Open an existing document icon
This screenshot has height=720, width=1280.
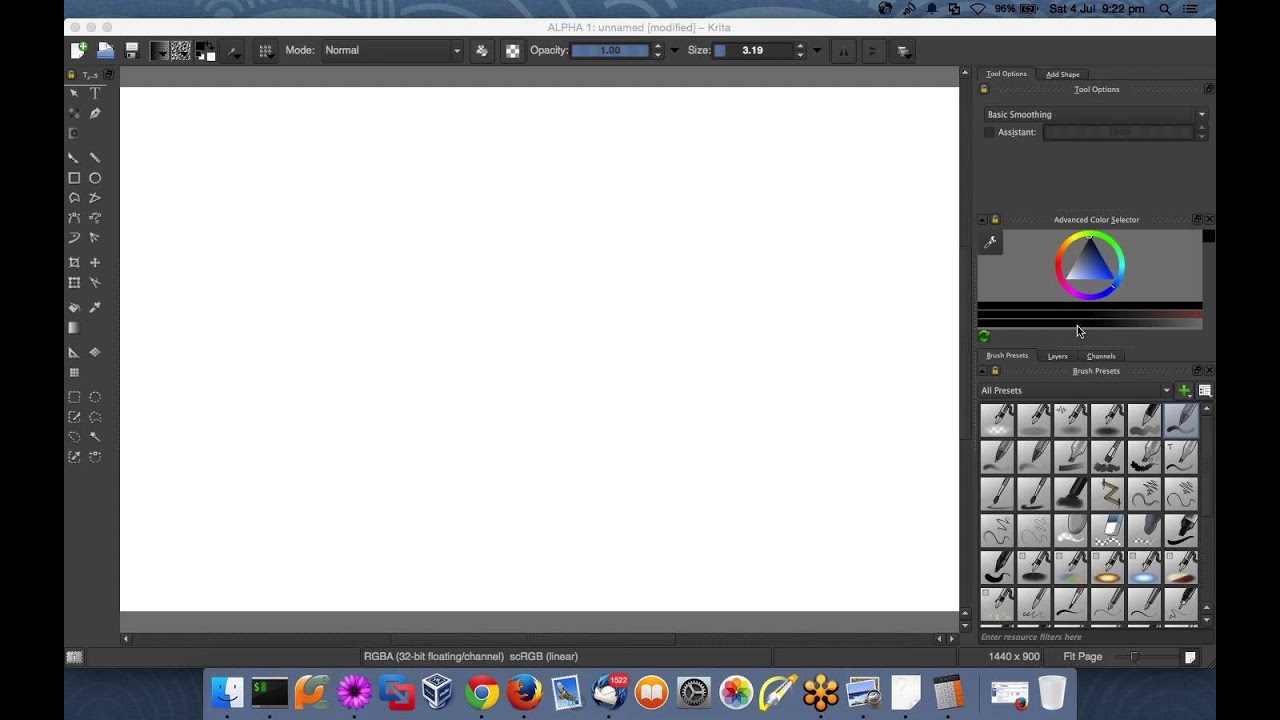[105, 50]
